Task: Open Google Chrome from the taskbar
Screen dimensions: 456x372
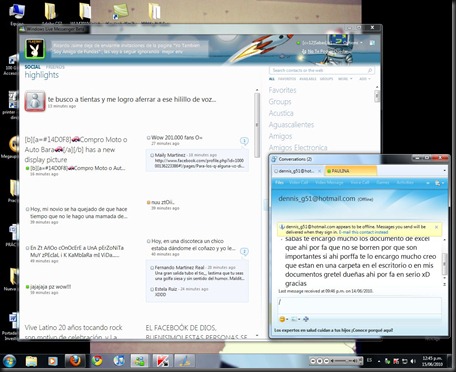Action: pyautogui.click(x=97, y=361)
